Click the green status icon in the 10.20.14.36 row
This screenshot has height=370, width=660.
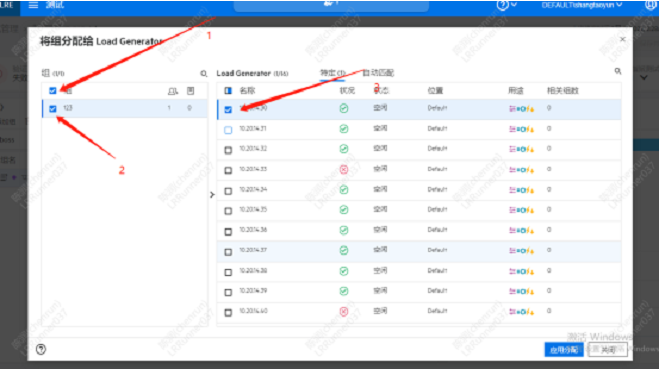tap(344, 230)
